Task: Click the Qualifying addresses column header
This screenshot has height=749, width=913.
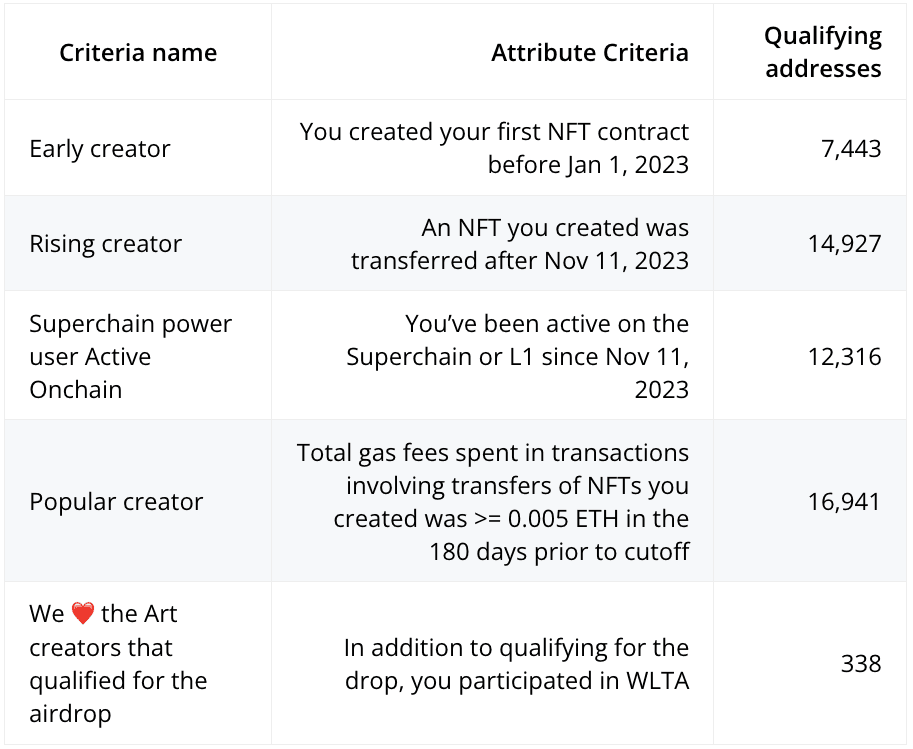Action: tap(823, 52)
